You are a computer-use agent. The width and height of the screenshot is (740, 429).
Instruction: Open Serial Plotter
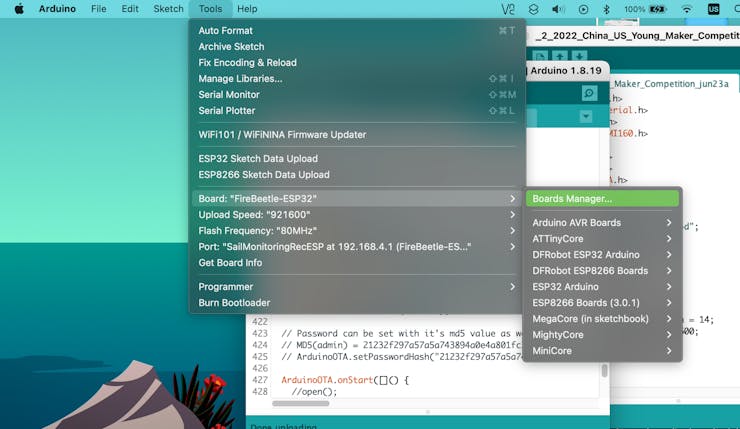click(x=357, y=111)
